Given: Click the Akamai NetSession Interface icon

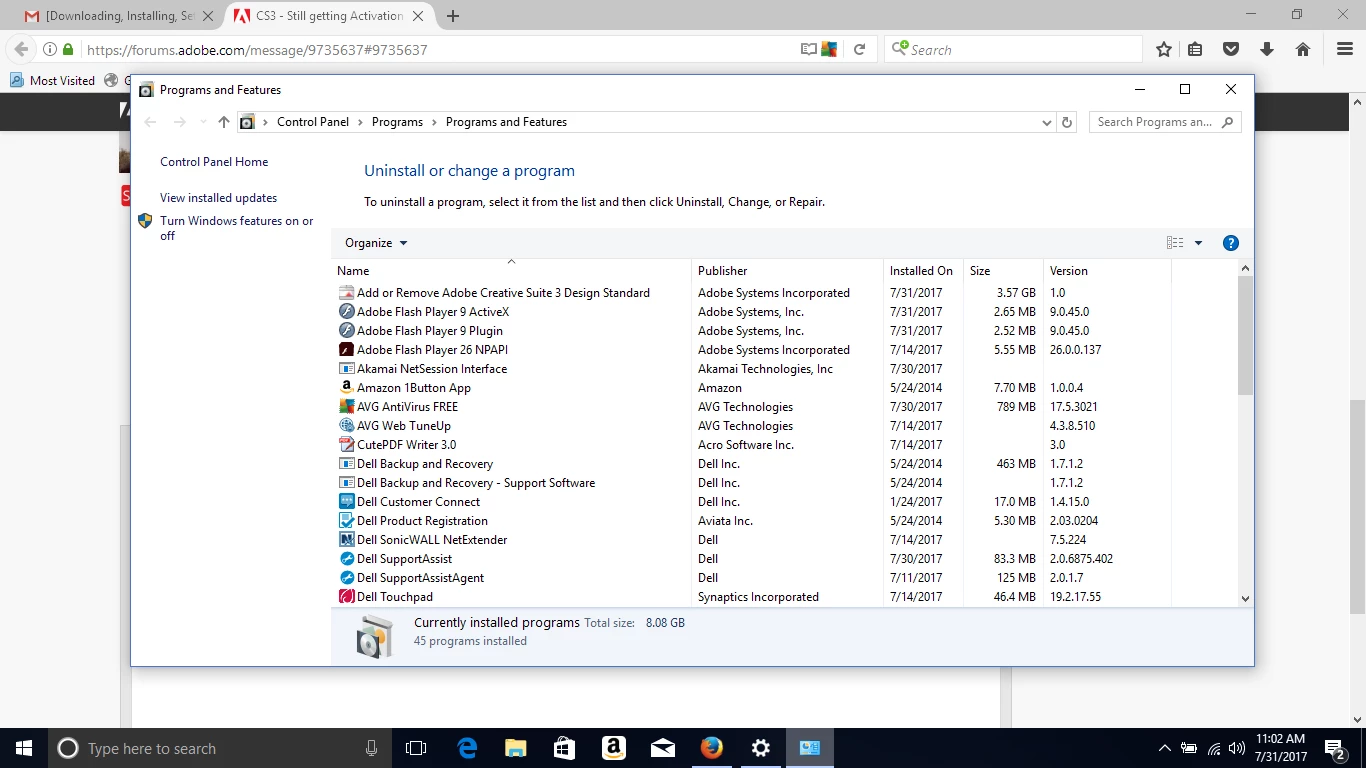Looking at the screenshot, I should click(x=346, y=369).
